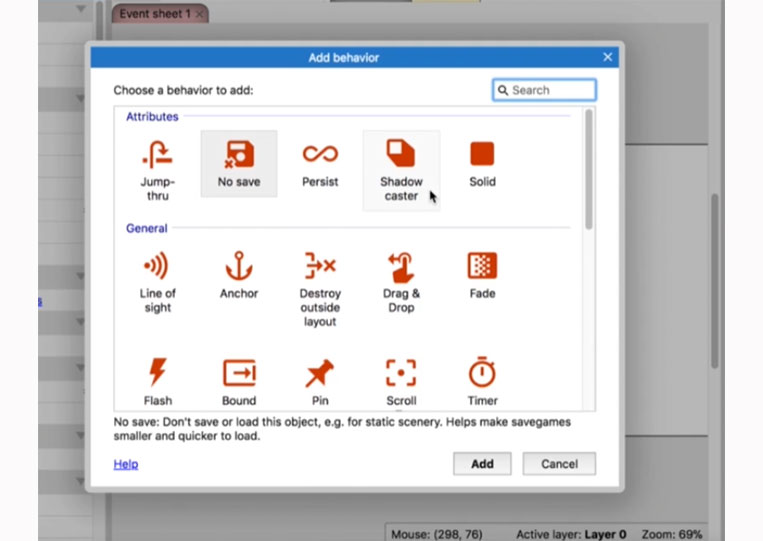Close the Add behavior dialog
The height and width of the screenshot is (541, 763).
pyautogui.click(x=607, y=57)
